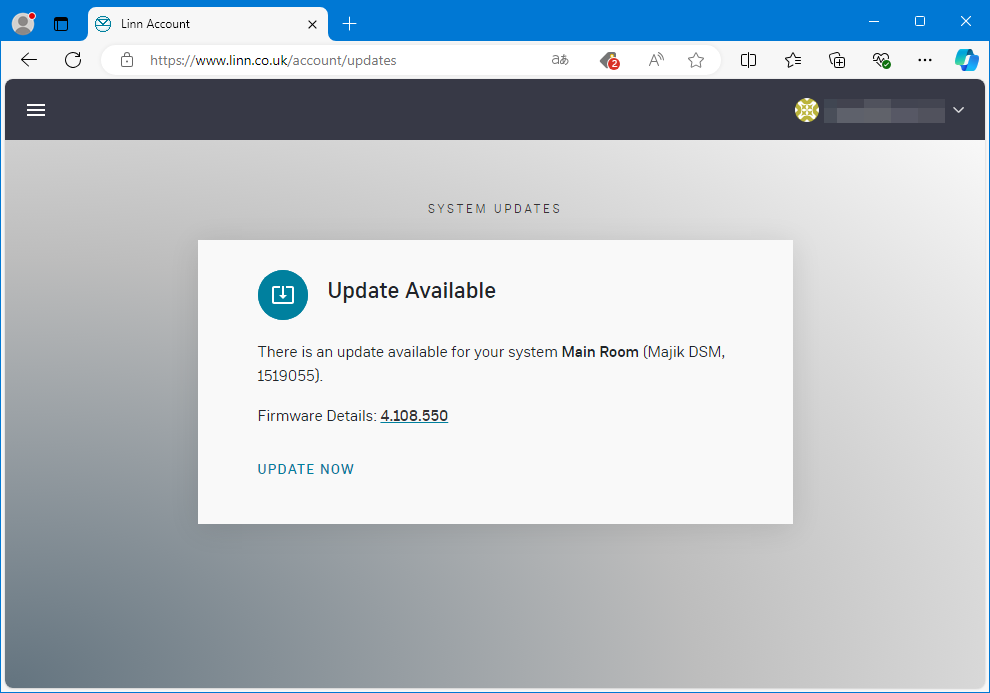Open firmware details 4.108.550 link
The width and height of the screenshot is (990, 693).
[414, 416]
